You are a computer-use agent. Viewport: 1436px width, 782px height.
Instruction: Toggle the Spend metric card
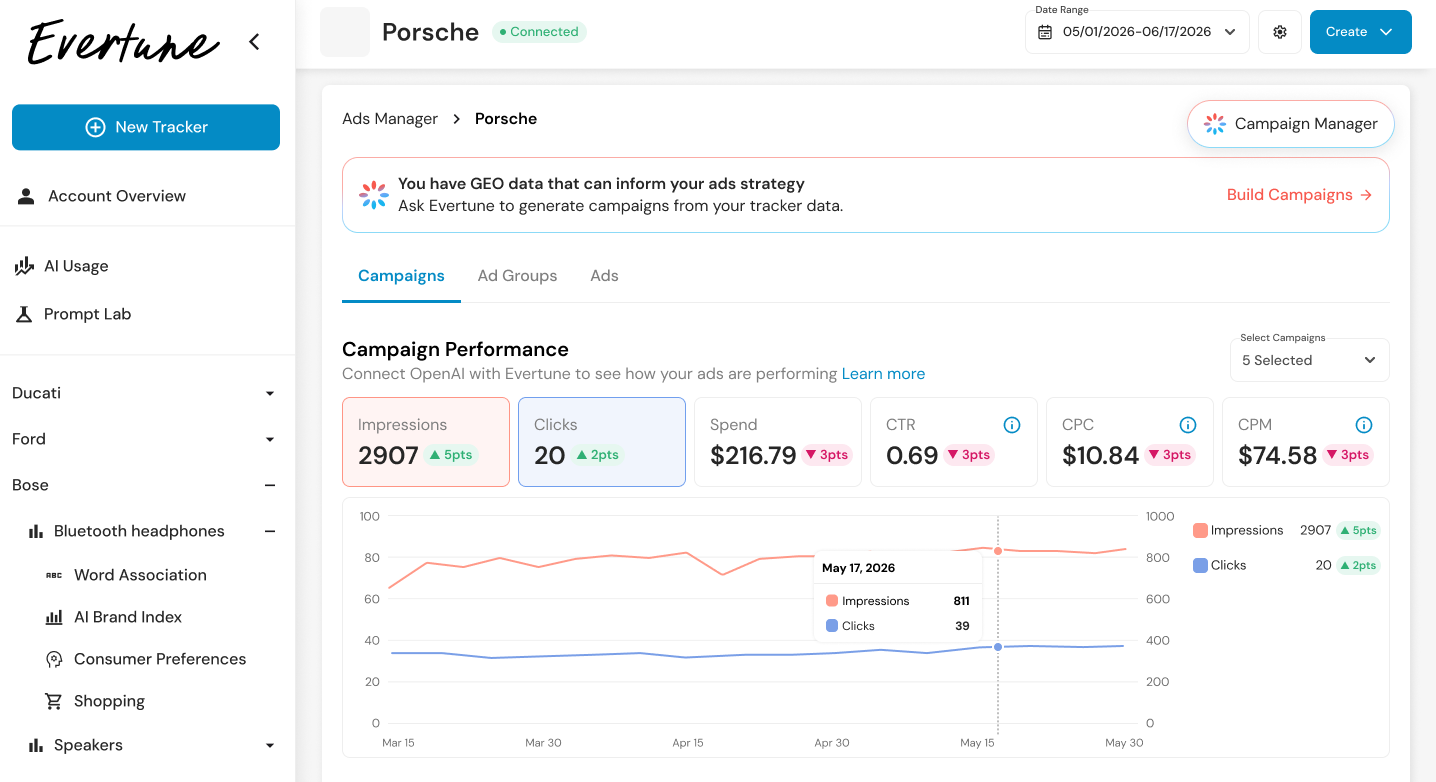778,442
